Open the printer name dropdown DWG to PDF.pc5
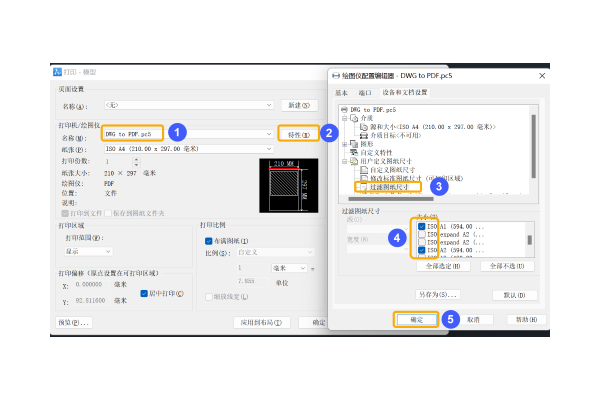The height and width of the screenshot is (400, 600). pyautogui.click(x=189, y=134)
